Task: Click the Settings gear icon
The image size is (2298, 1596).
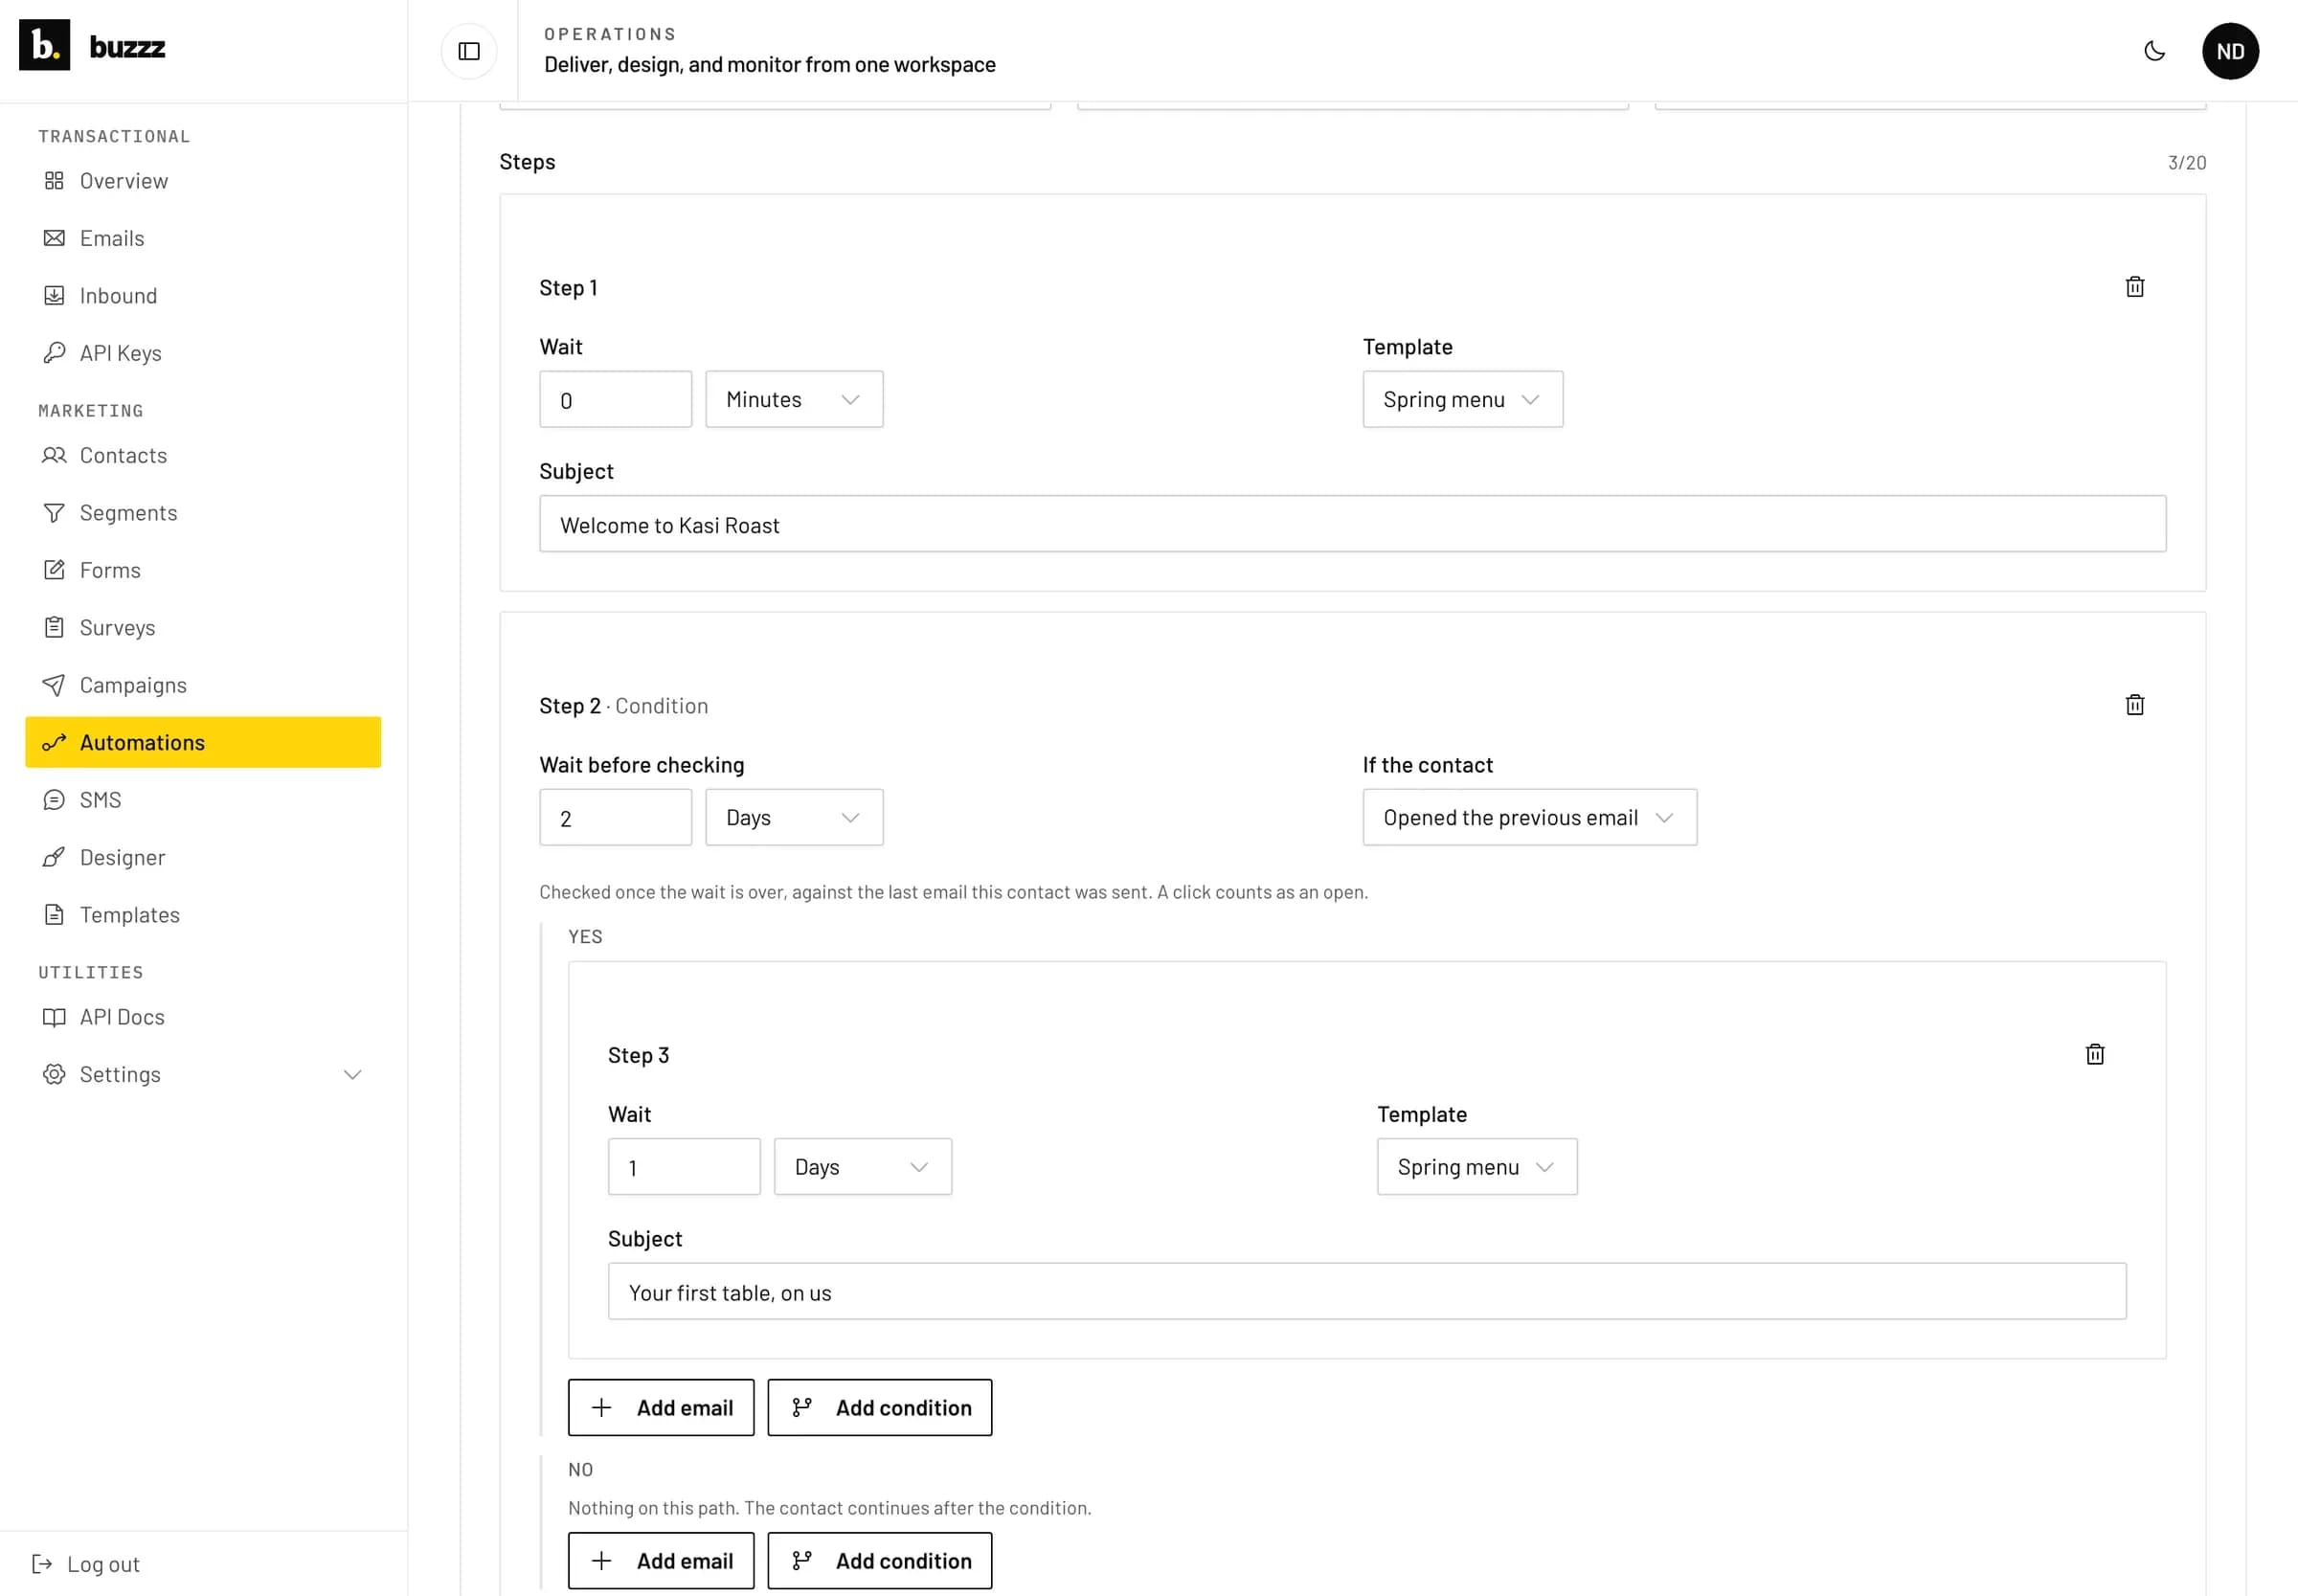Action: pos(54,1074)
